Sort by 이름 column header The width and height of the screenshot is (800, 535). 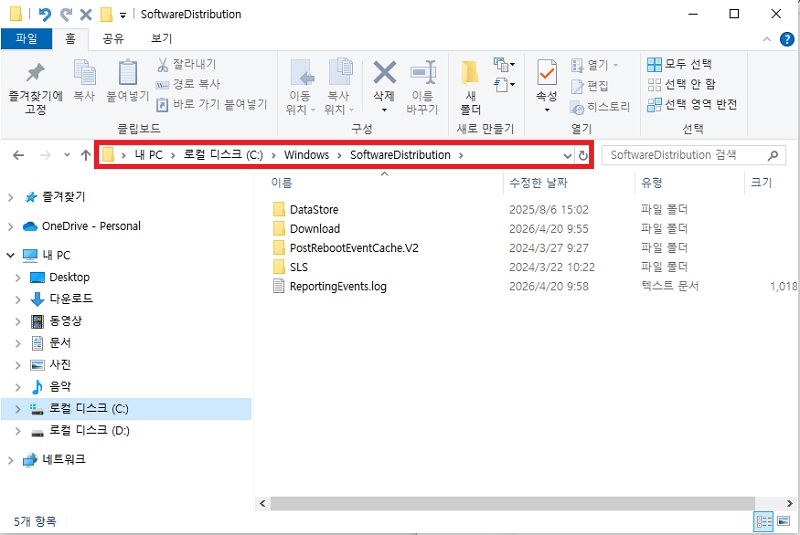[x=281, y=183]
